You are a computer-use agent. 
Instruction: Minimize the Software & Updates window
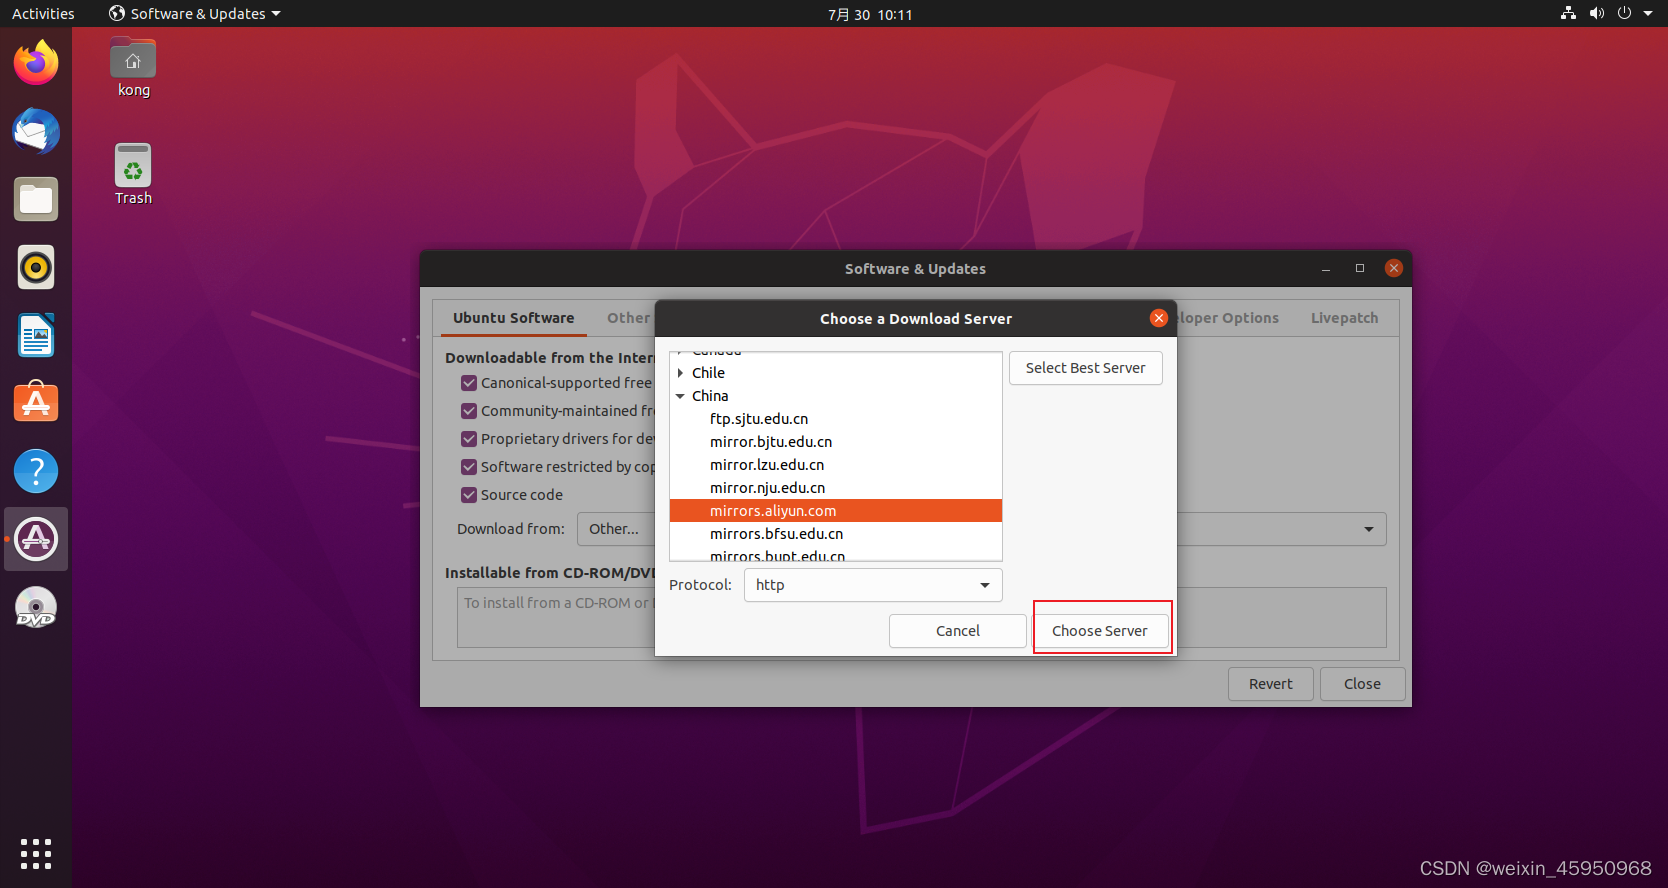point(1326,268)
